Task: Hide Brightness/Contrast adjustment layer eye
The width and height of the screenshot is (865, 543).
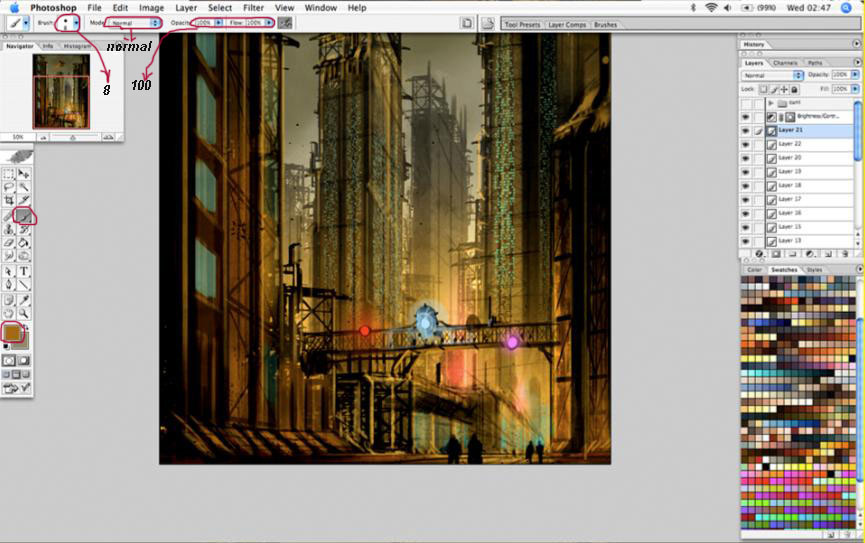Action: tap(746, 117)
